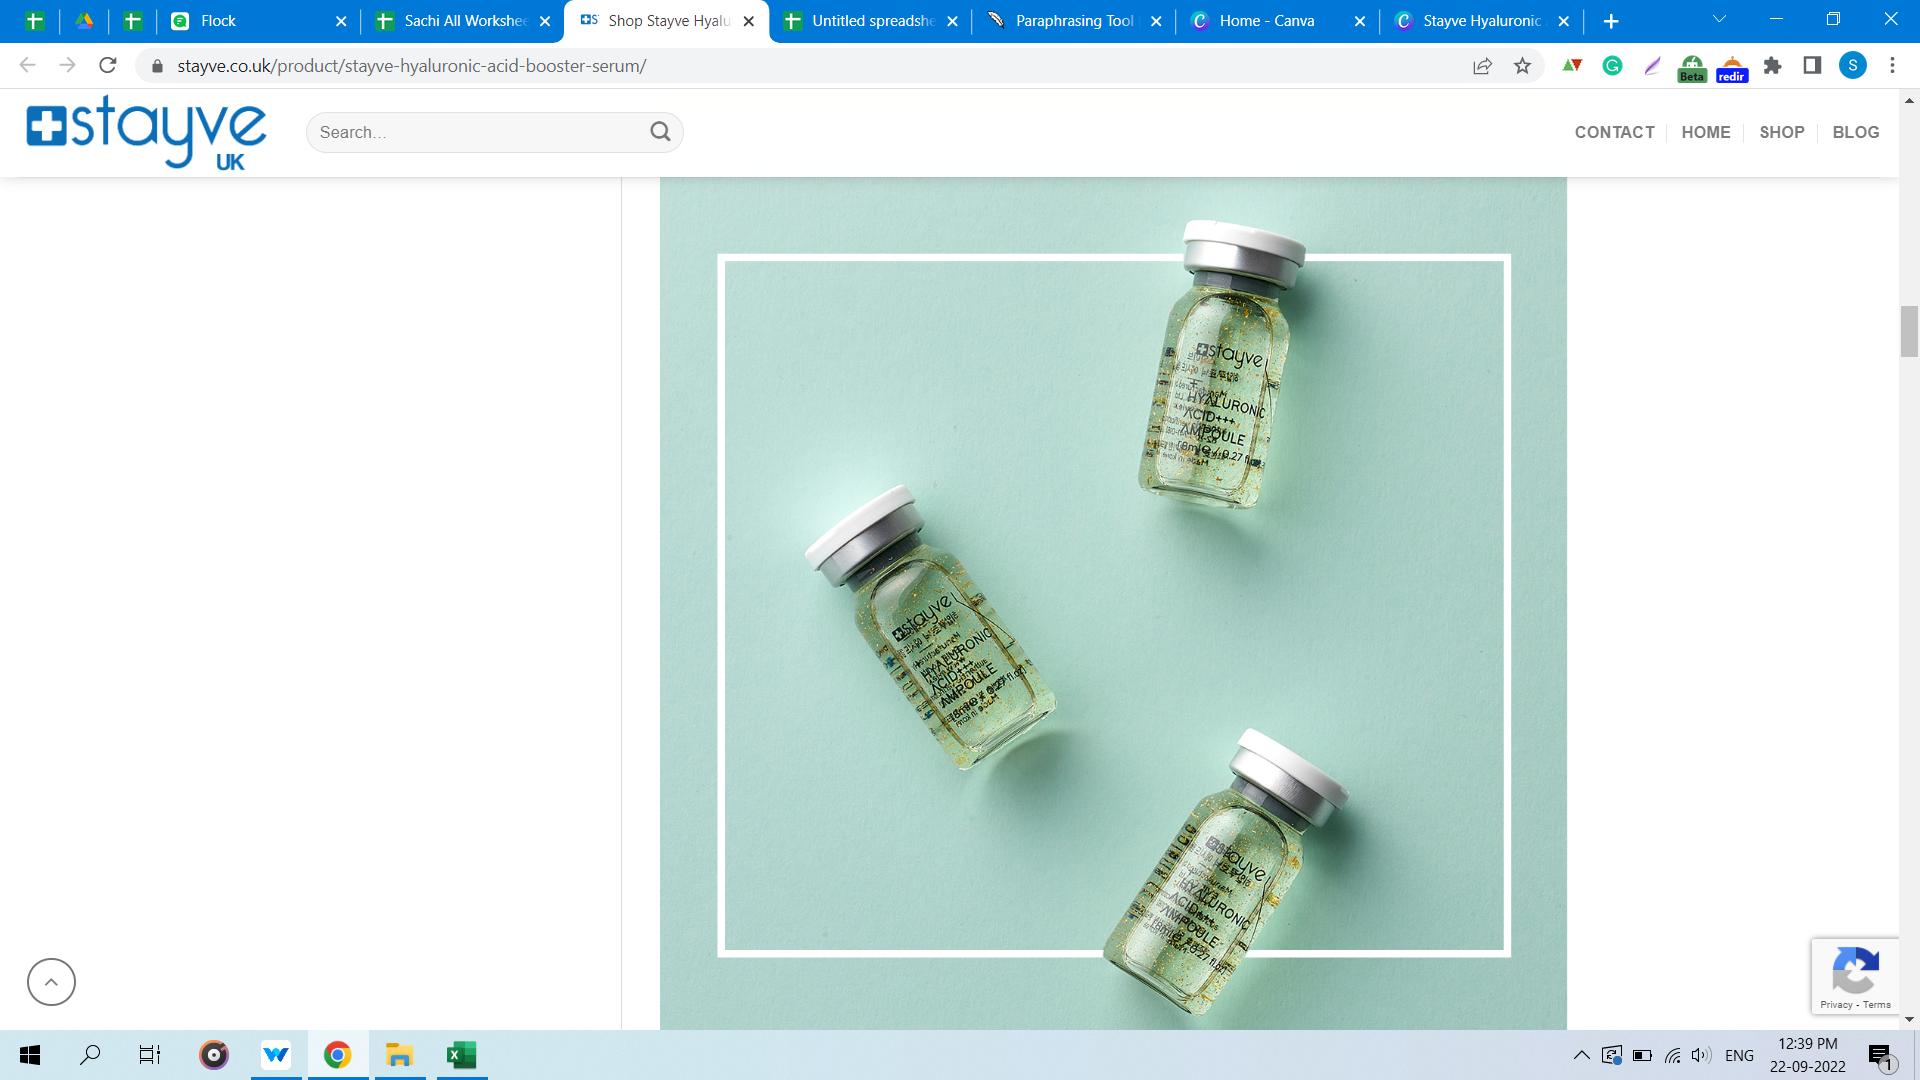Click the page vertical scrollbar thumb

[x=1909, y=332]
